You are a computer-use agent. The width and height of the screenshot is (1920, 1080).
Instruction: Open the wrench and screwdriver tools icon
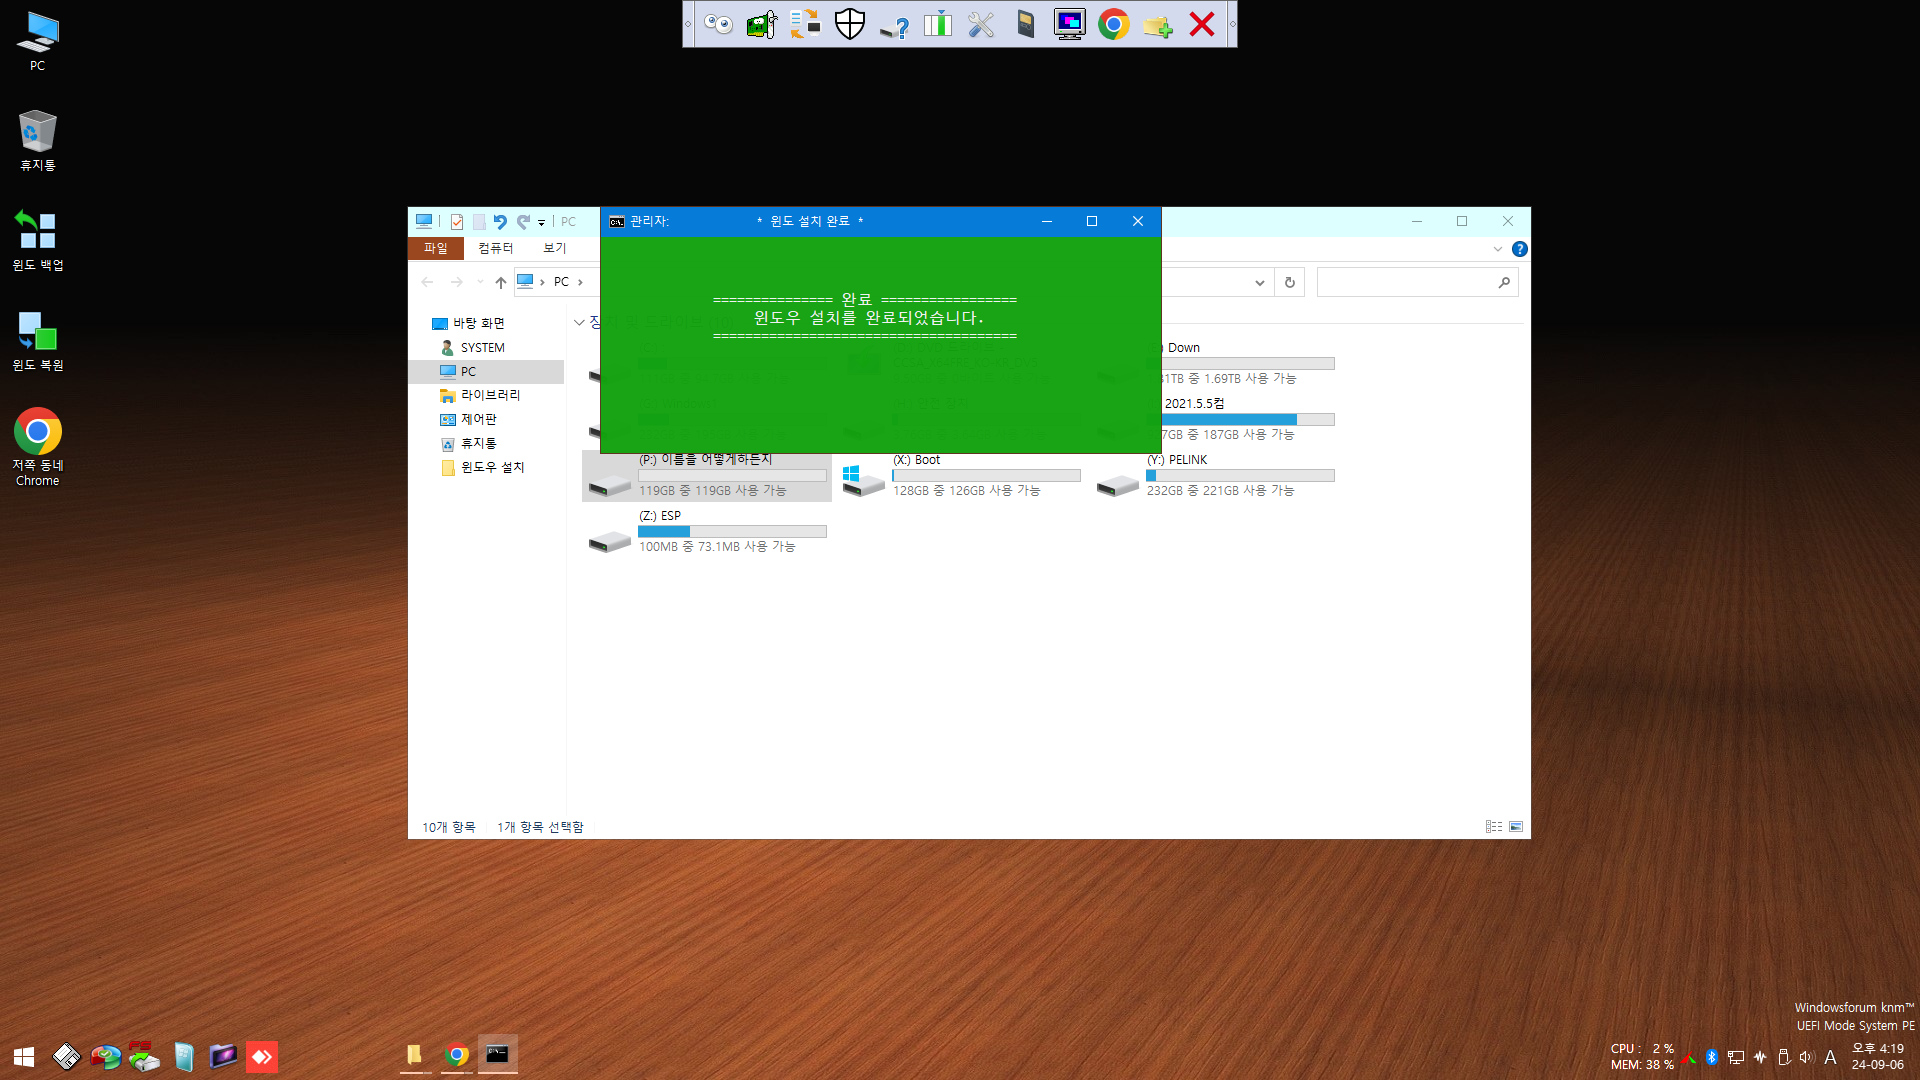[x=982, y=24]
